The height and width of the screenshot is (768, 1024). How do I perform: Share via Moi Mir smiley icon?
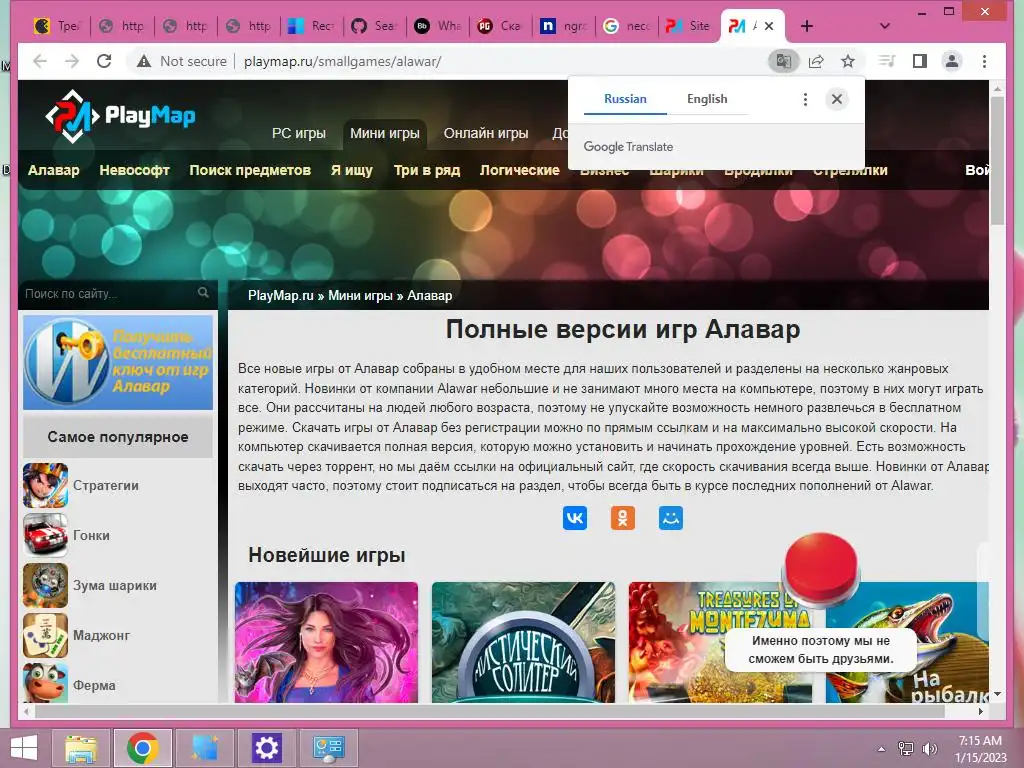pyautogui.click(x=671, y=518)
